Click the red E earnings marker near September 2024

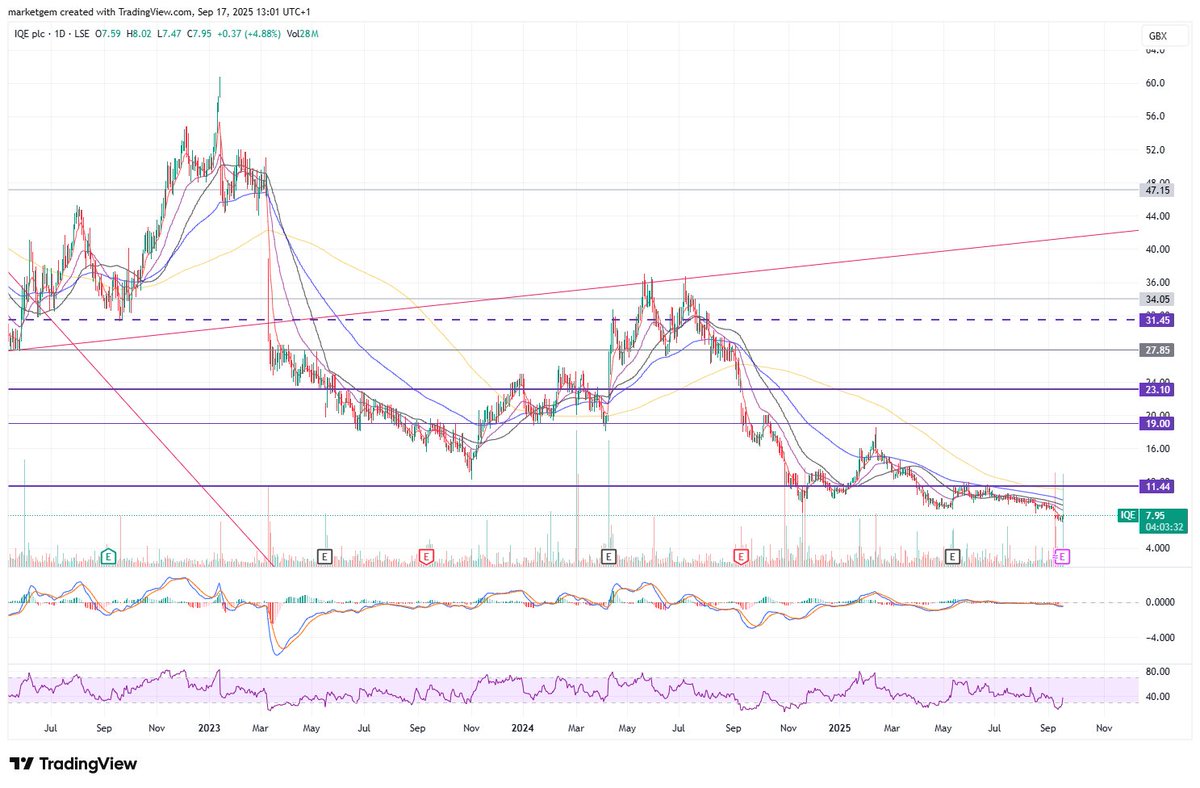coord(741,556)
